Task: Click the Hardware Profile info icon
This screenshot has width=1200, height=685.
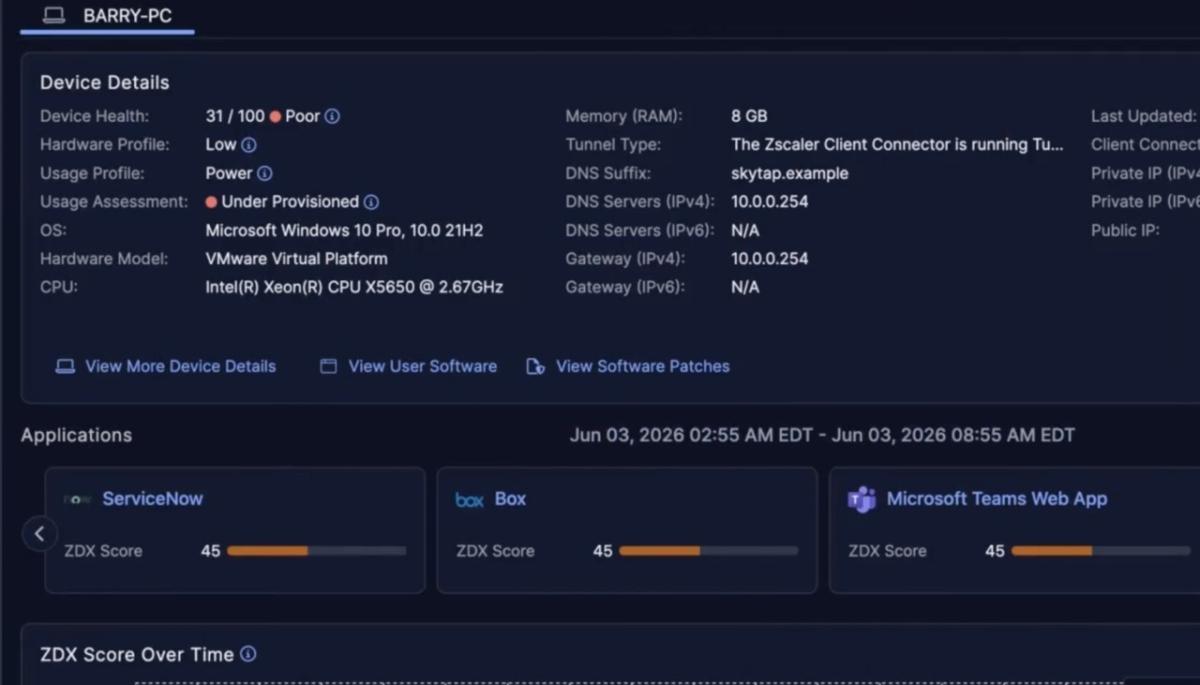Action: pos(249,145)
